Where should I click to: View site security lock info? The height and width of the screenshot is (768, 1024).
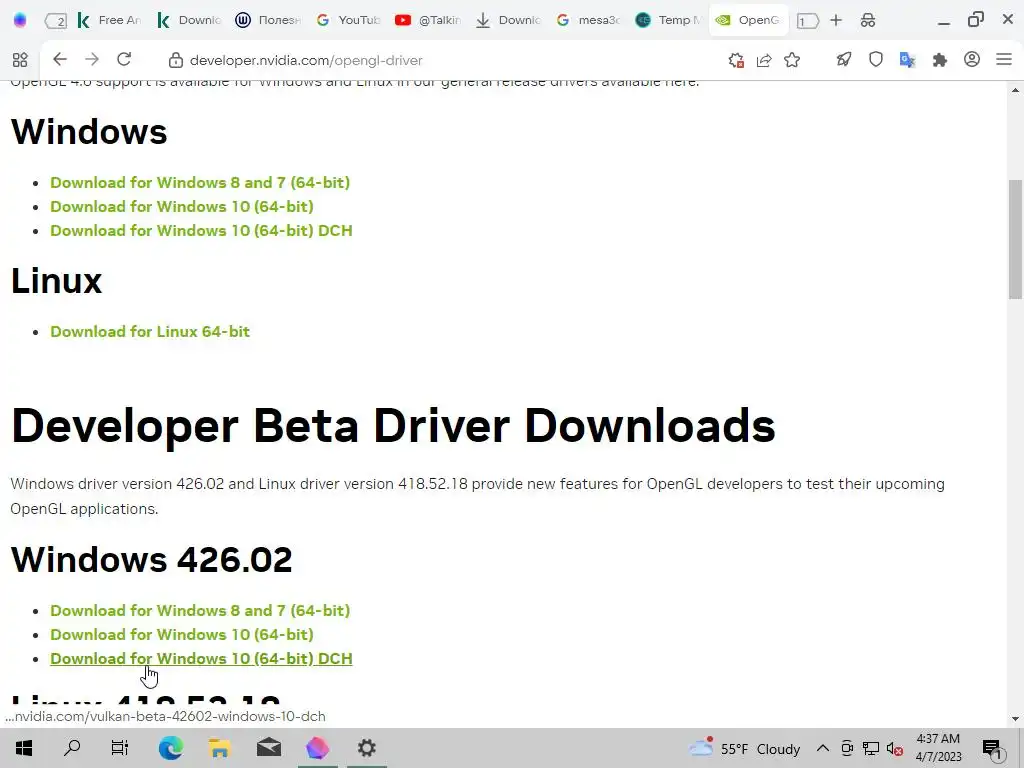coord(176,60)
